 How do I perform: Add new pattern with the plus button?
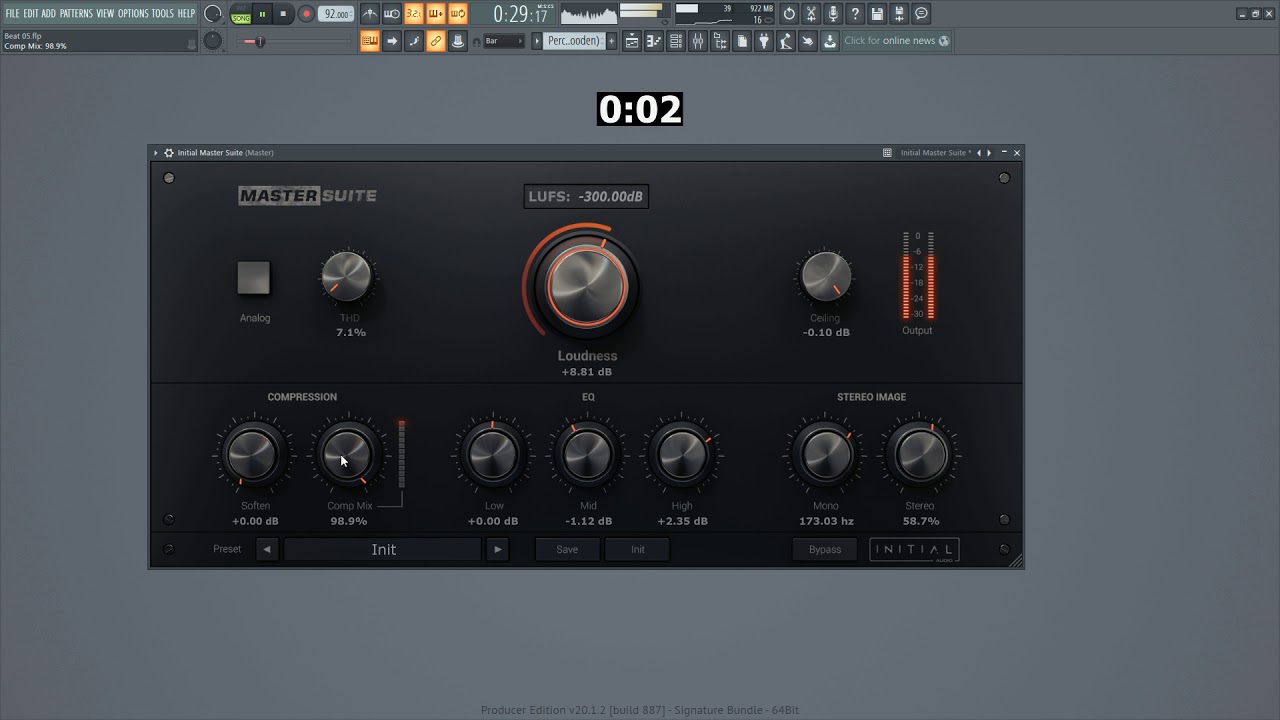612,41
